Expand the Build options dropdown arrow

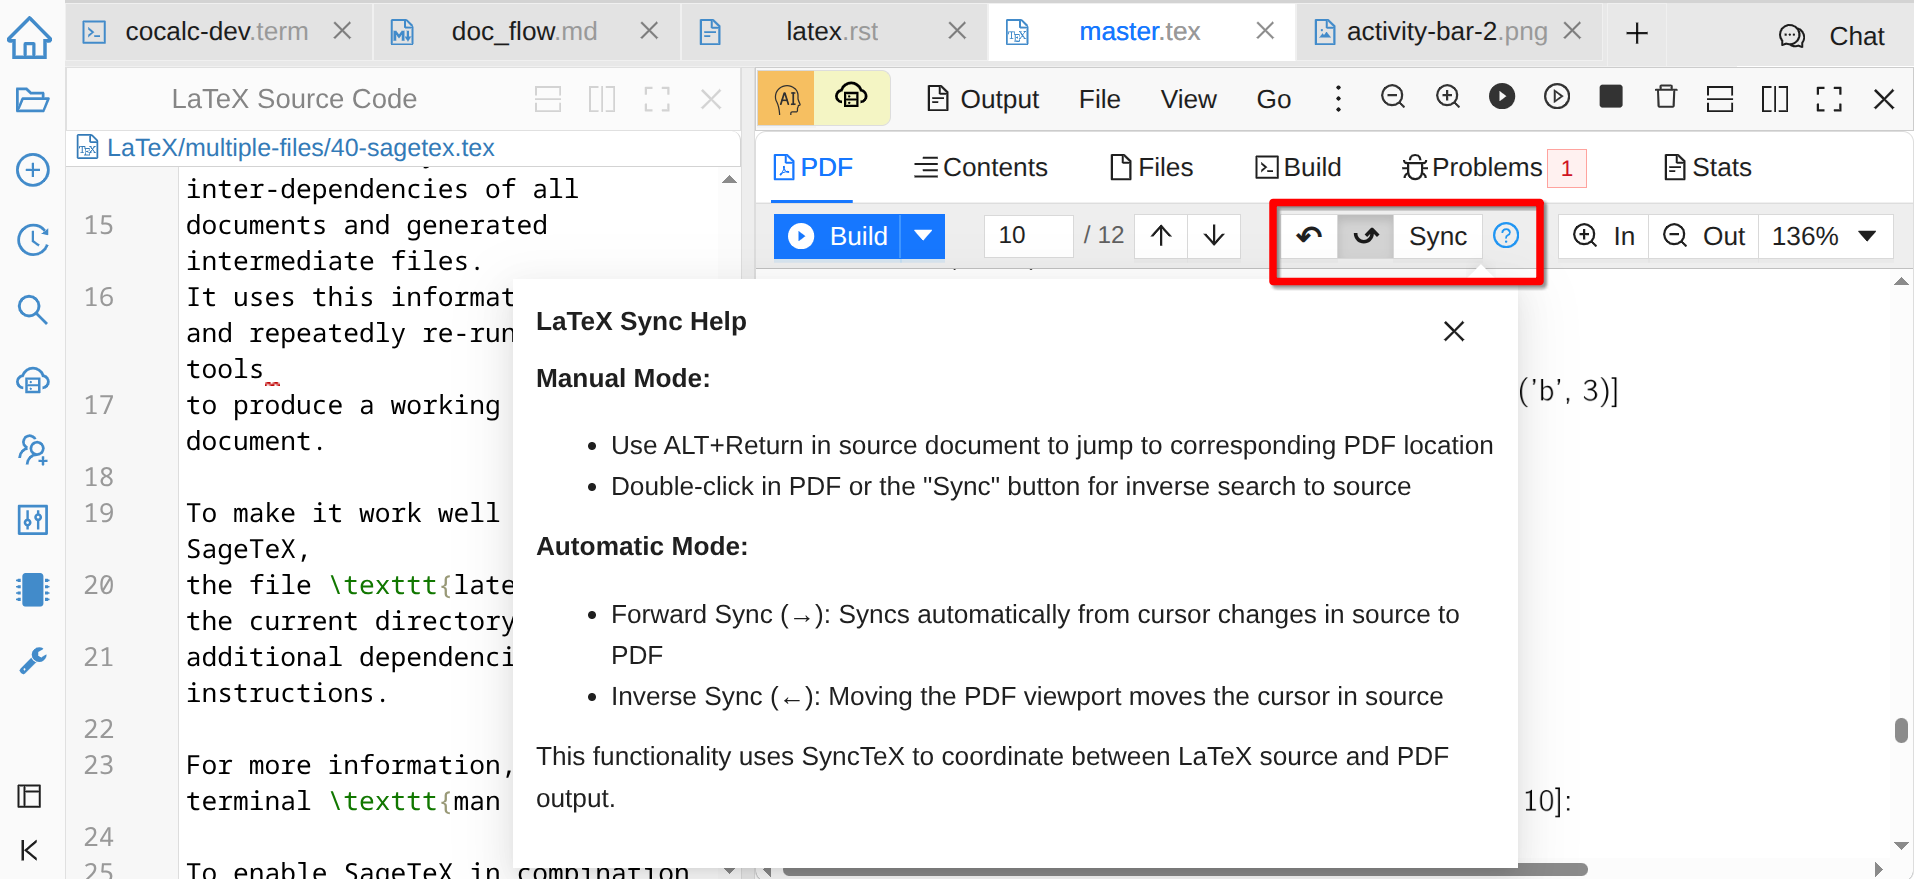(x=923, y=236)
